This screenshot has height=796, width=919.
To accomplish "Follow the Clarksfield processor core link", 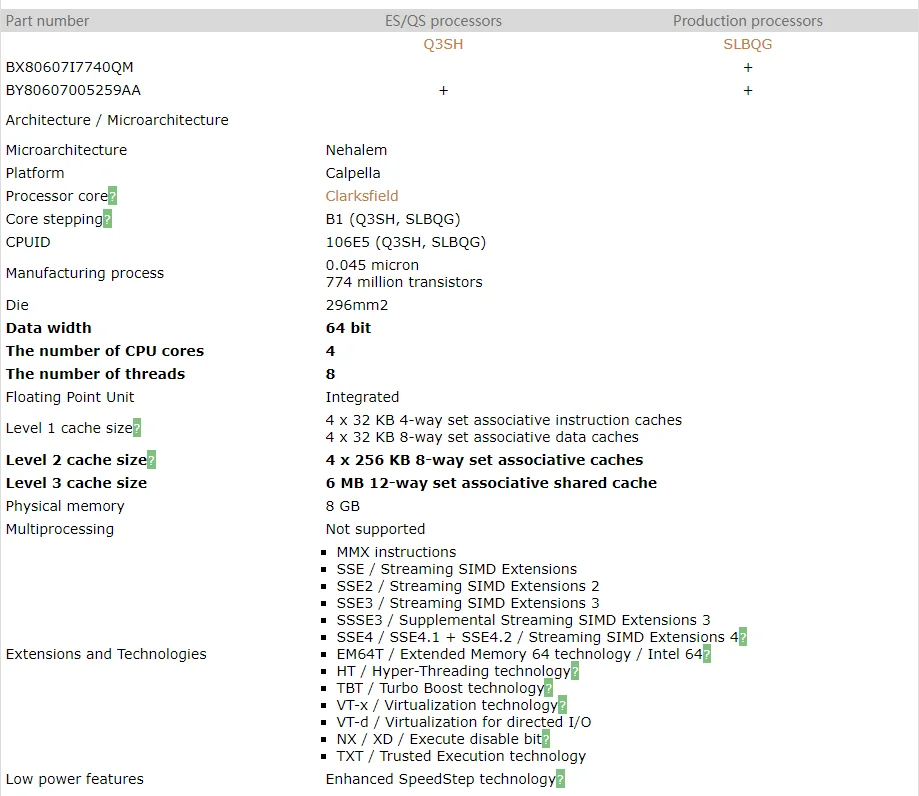I will (362, 196).
